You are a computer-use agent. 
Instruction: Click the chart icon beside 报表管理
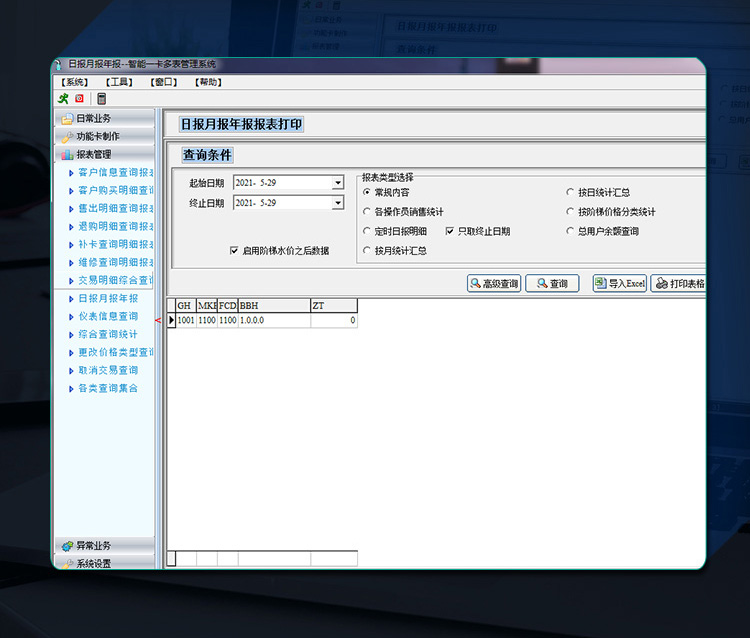(x=67, y=155)
